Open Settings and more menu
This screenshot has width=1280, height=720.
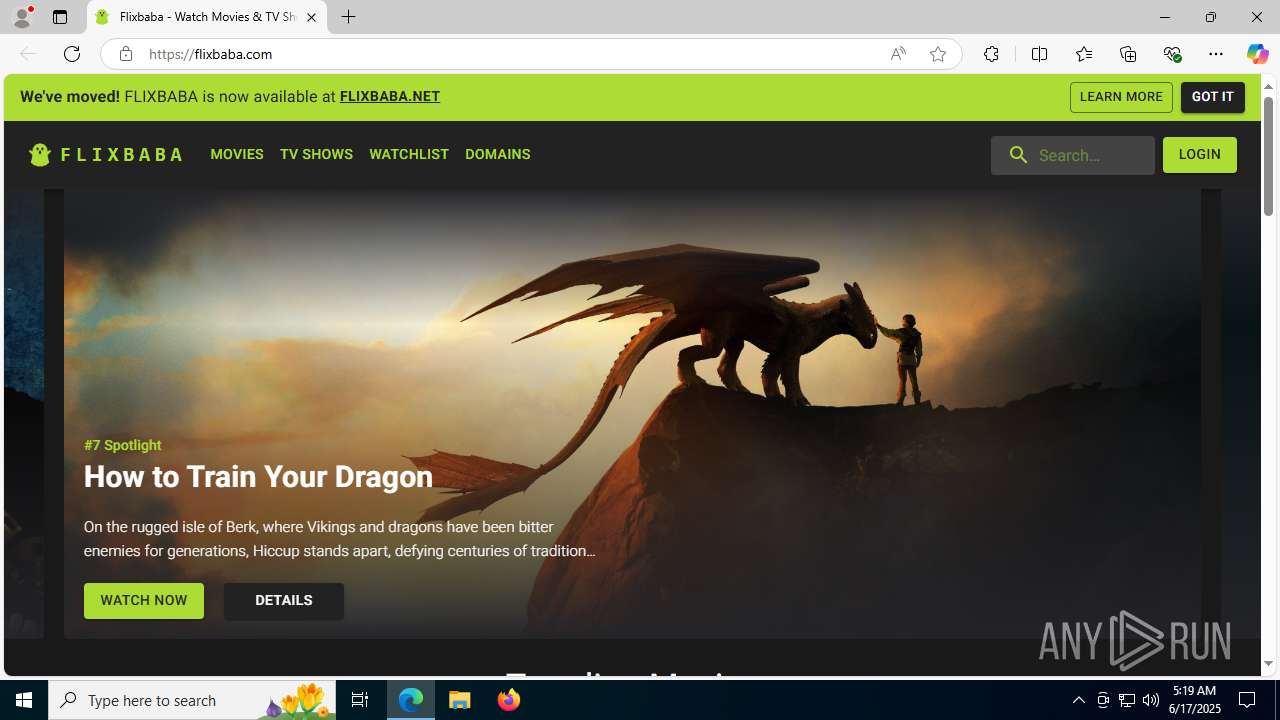click(x=1216, y=54)
